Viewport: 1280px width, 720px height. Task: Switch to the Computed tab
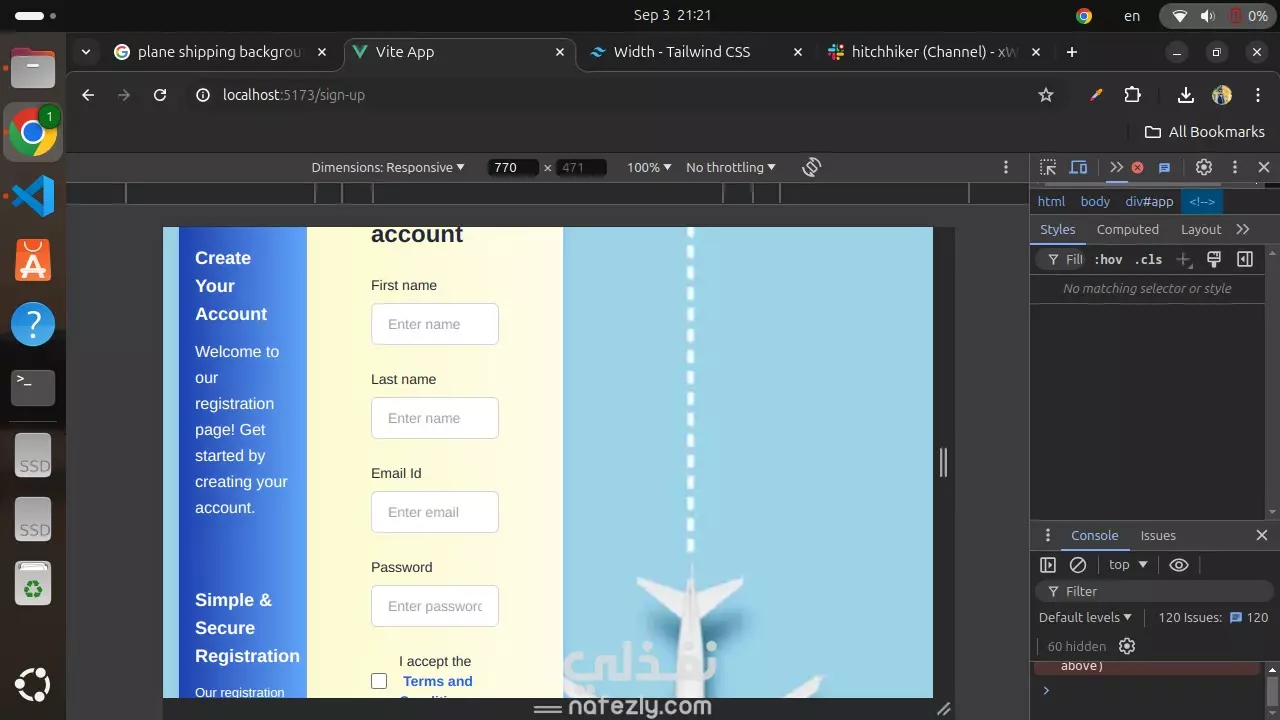1127,229
